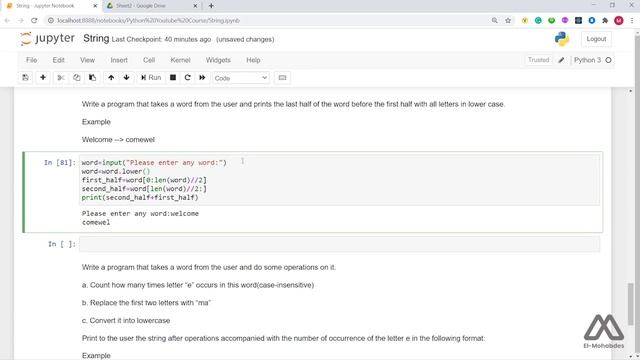The height and width of the screenshot is (360, 640).
Task: Close the String Jupyter Notebook tab
Action: (95, 6)
